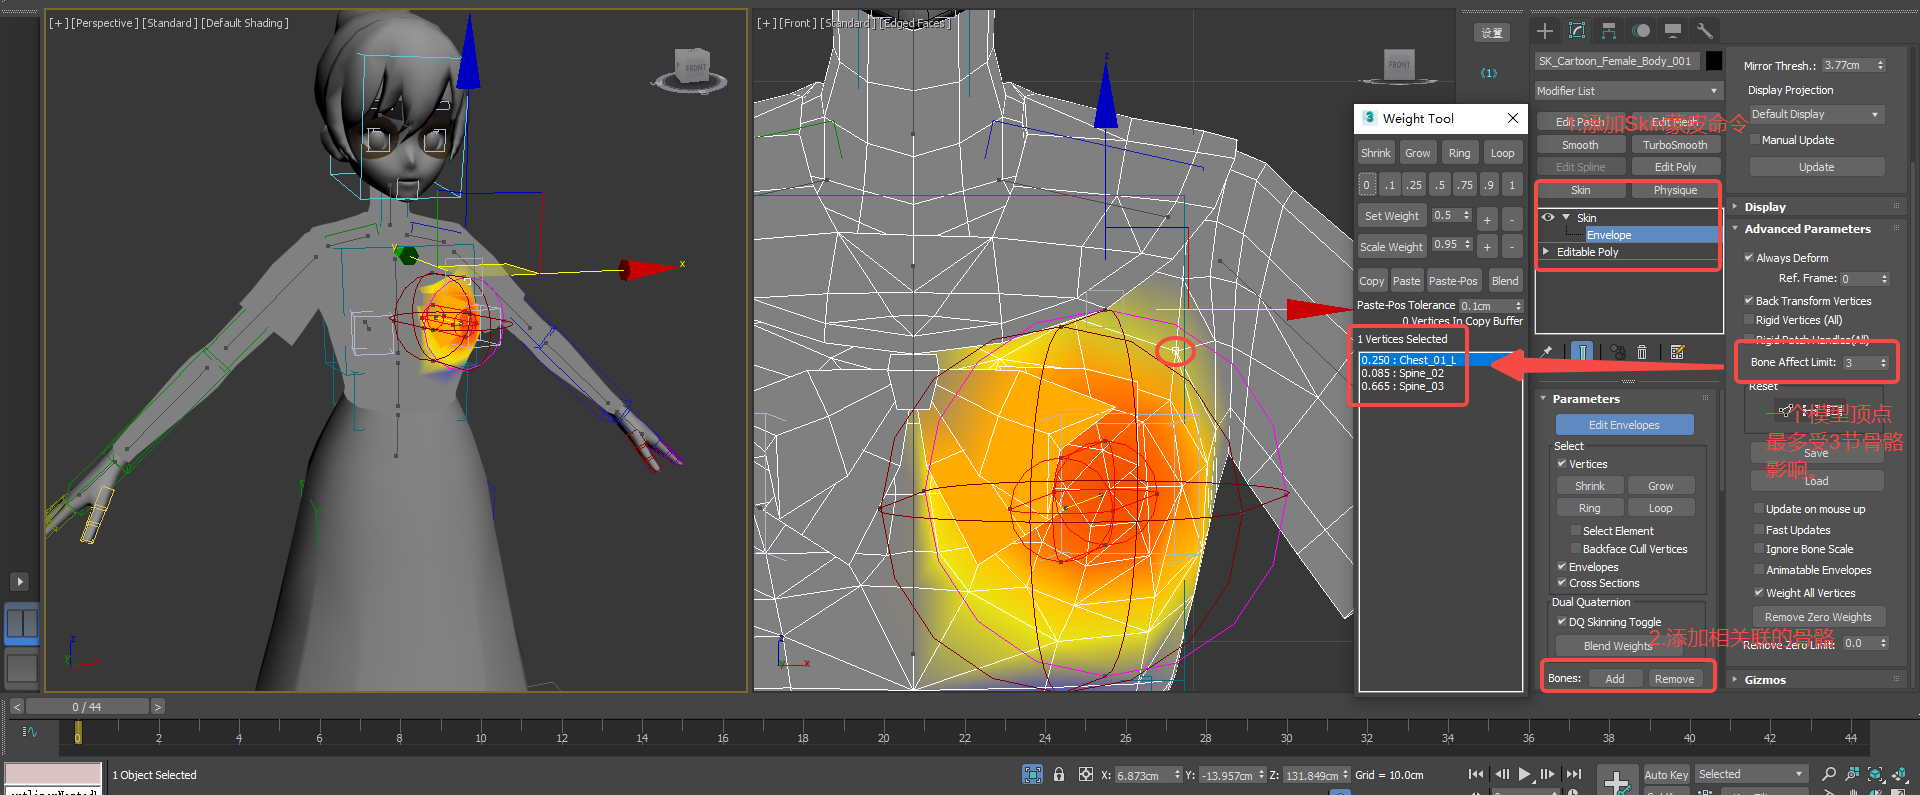Open the key filter Selected dropdown
The width and height of the screenshot is (1920, 795).
[x=1750, y=774]
